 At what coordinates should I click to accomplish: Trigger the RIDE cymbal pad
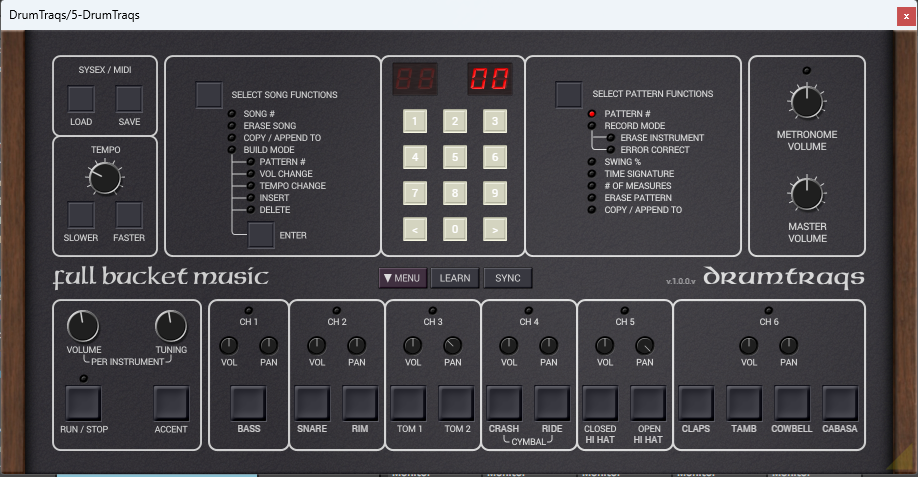pyautogui.click(x=552, y=403)
